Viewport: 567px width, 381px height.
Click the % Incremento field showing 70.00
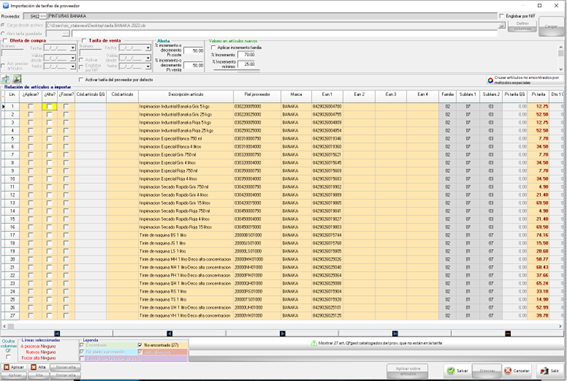pos(247,55)
